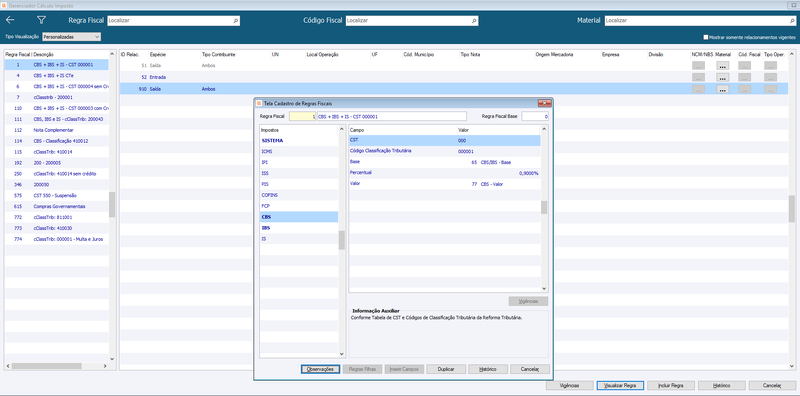Click Histórico button at the window bottom
800x396 pixels.
pos(721,386)
